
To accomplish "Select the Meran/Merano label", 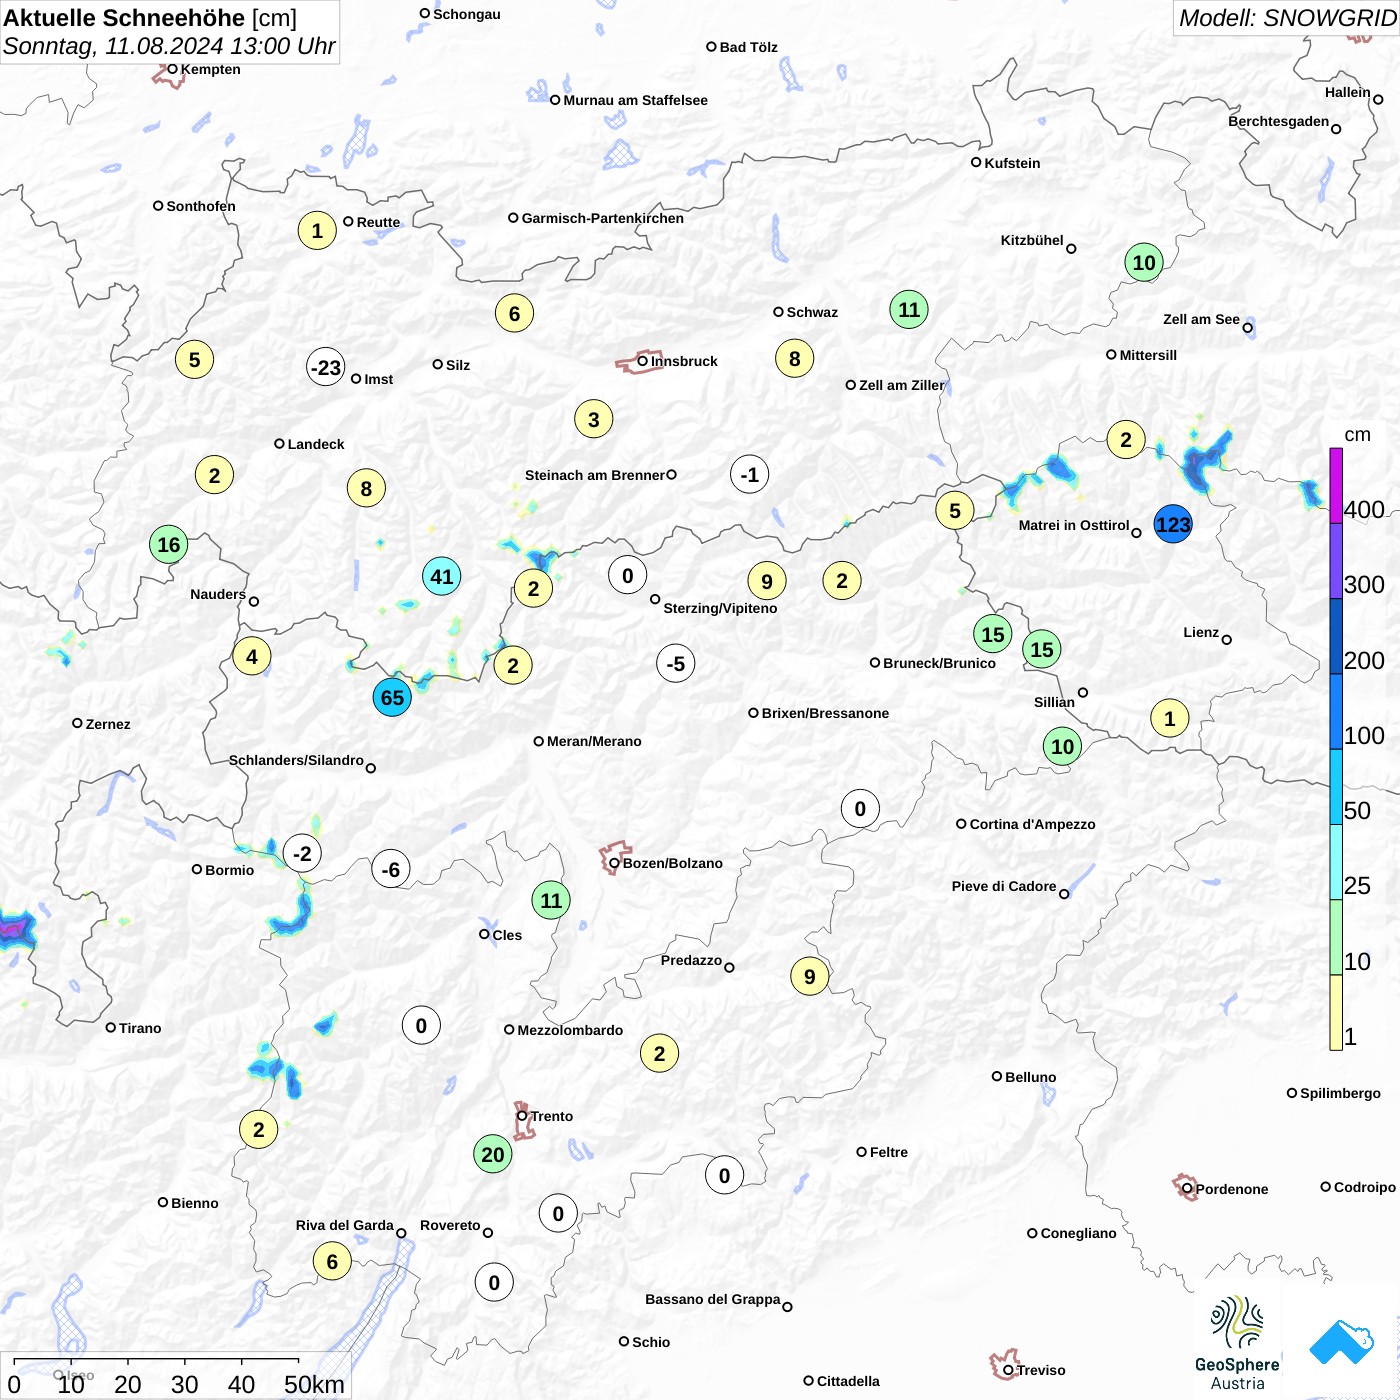I will click(x=594, y=741).
